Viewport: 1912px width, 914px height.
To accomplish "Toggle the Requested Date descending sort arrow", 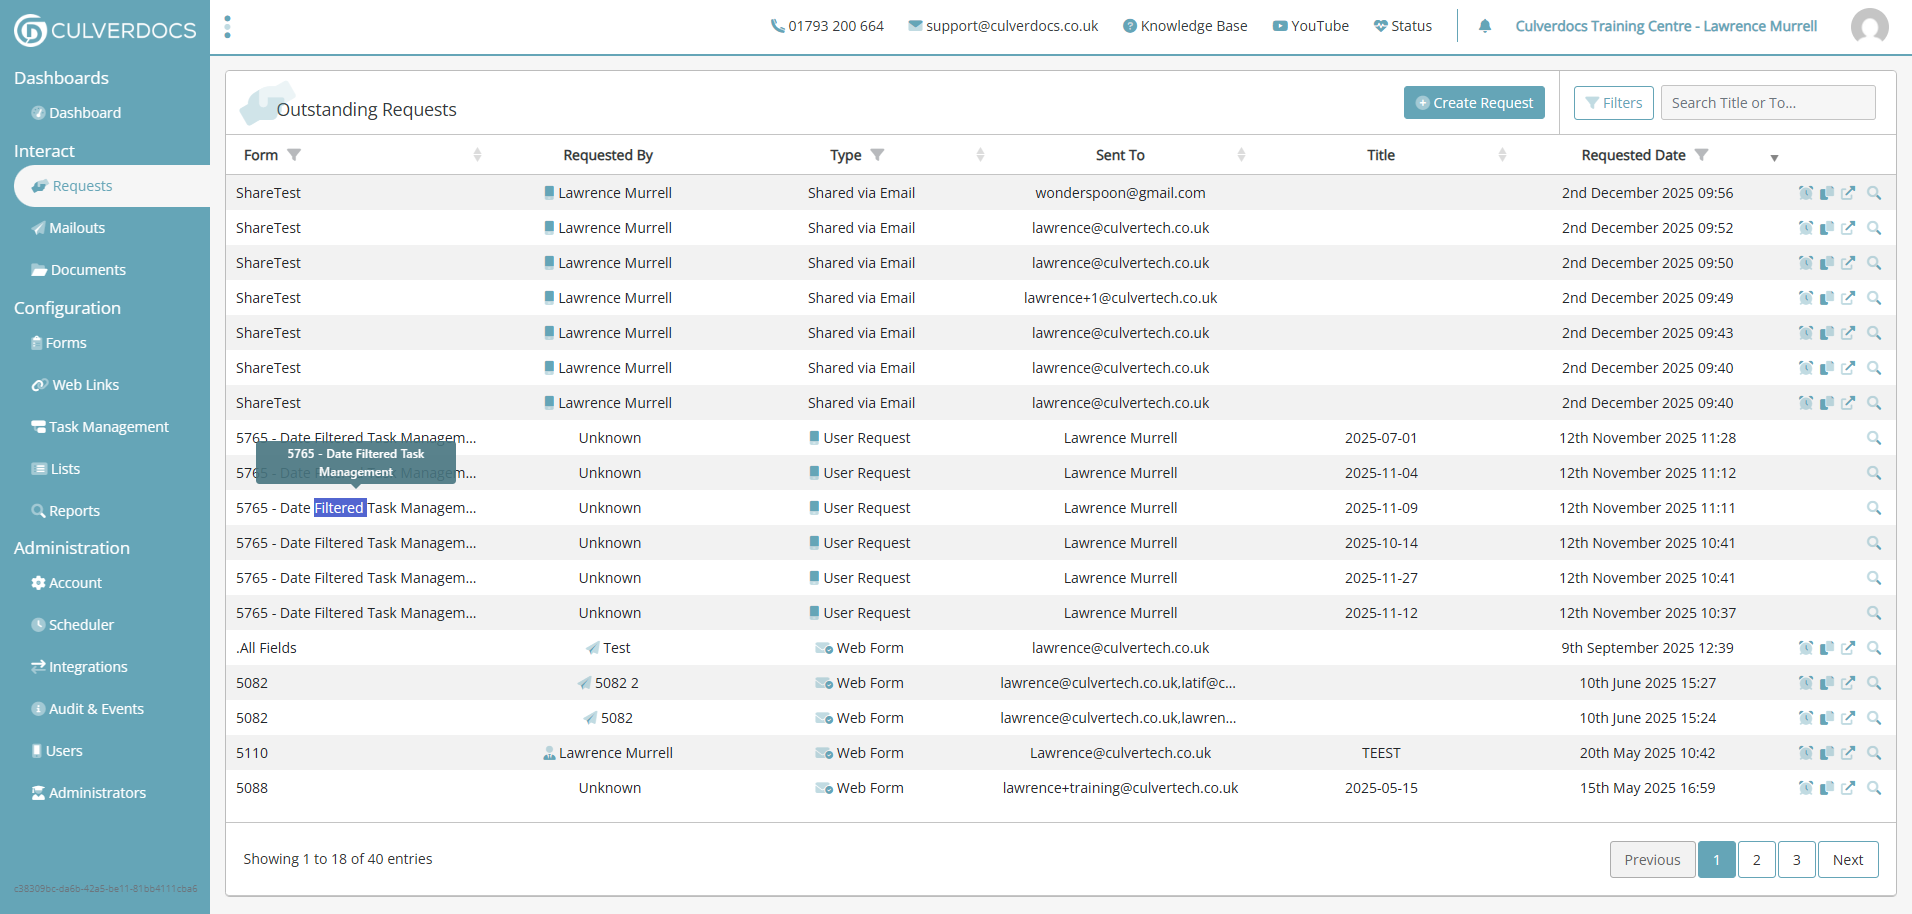I will click(x=1774, y=158).
